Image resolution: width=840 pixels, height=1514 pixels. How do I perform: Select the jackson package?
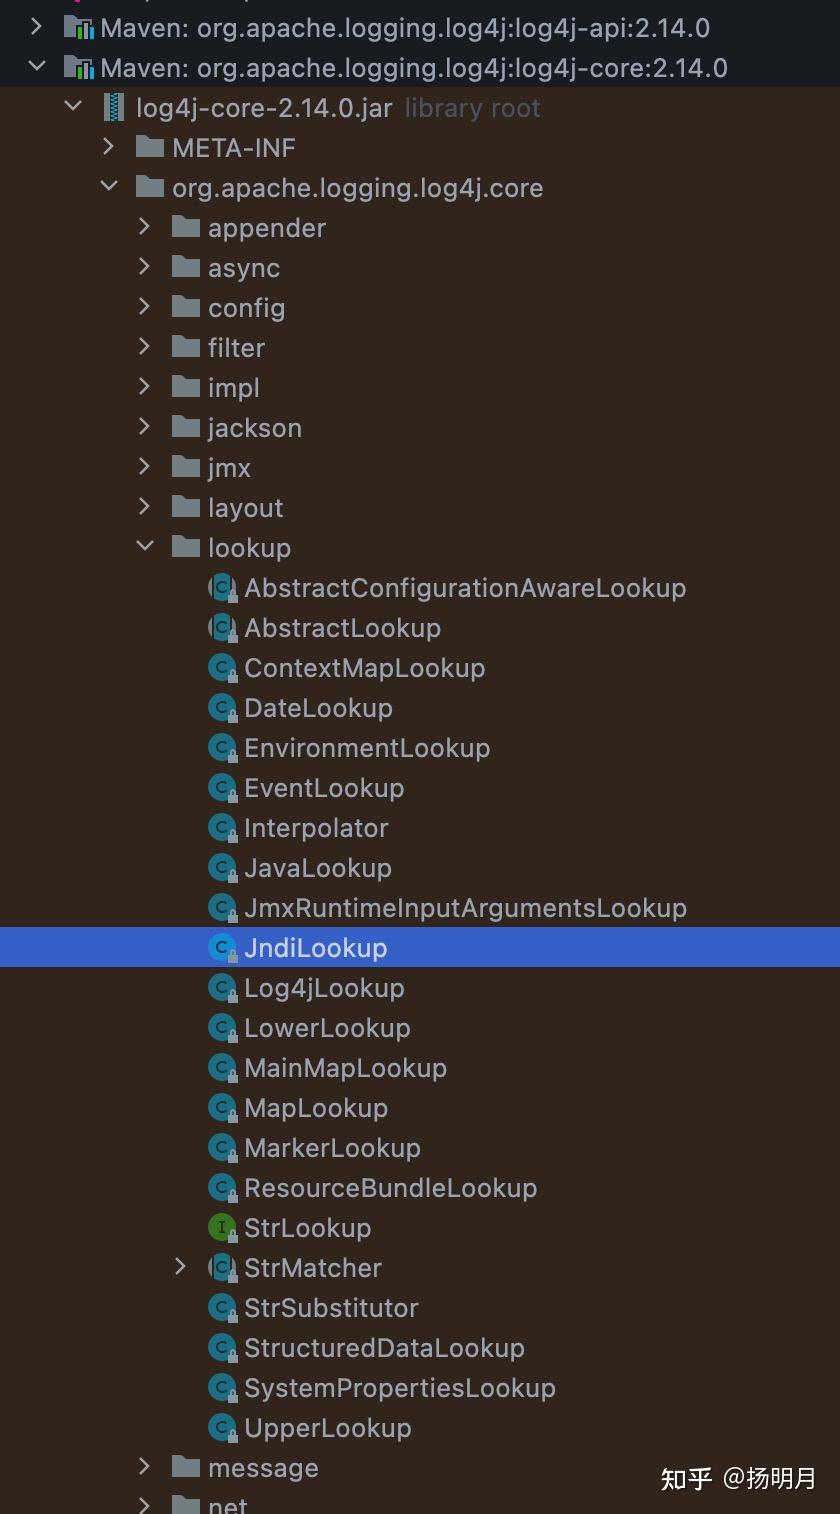254,428
